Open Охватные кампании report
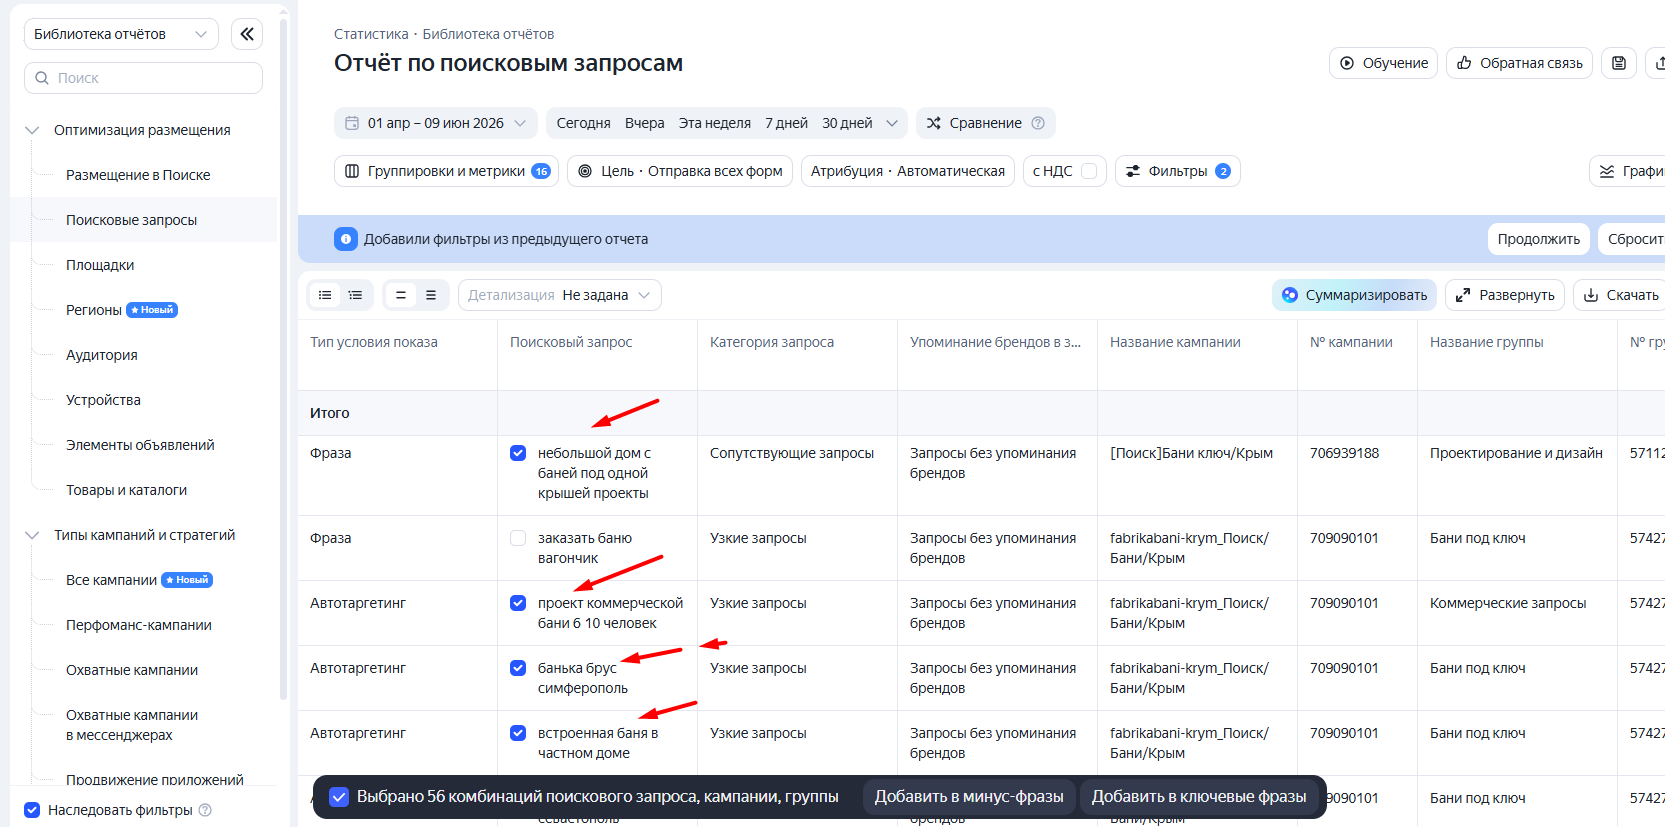The image size is (1665, 827). pyautogui.click(x=132, y=670)
